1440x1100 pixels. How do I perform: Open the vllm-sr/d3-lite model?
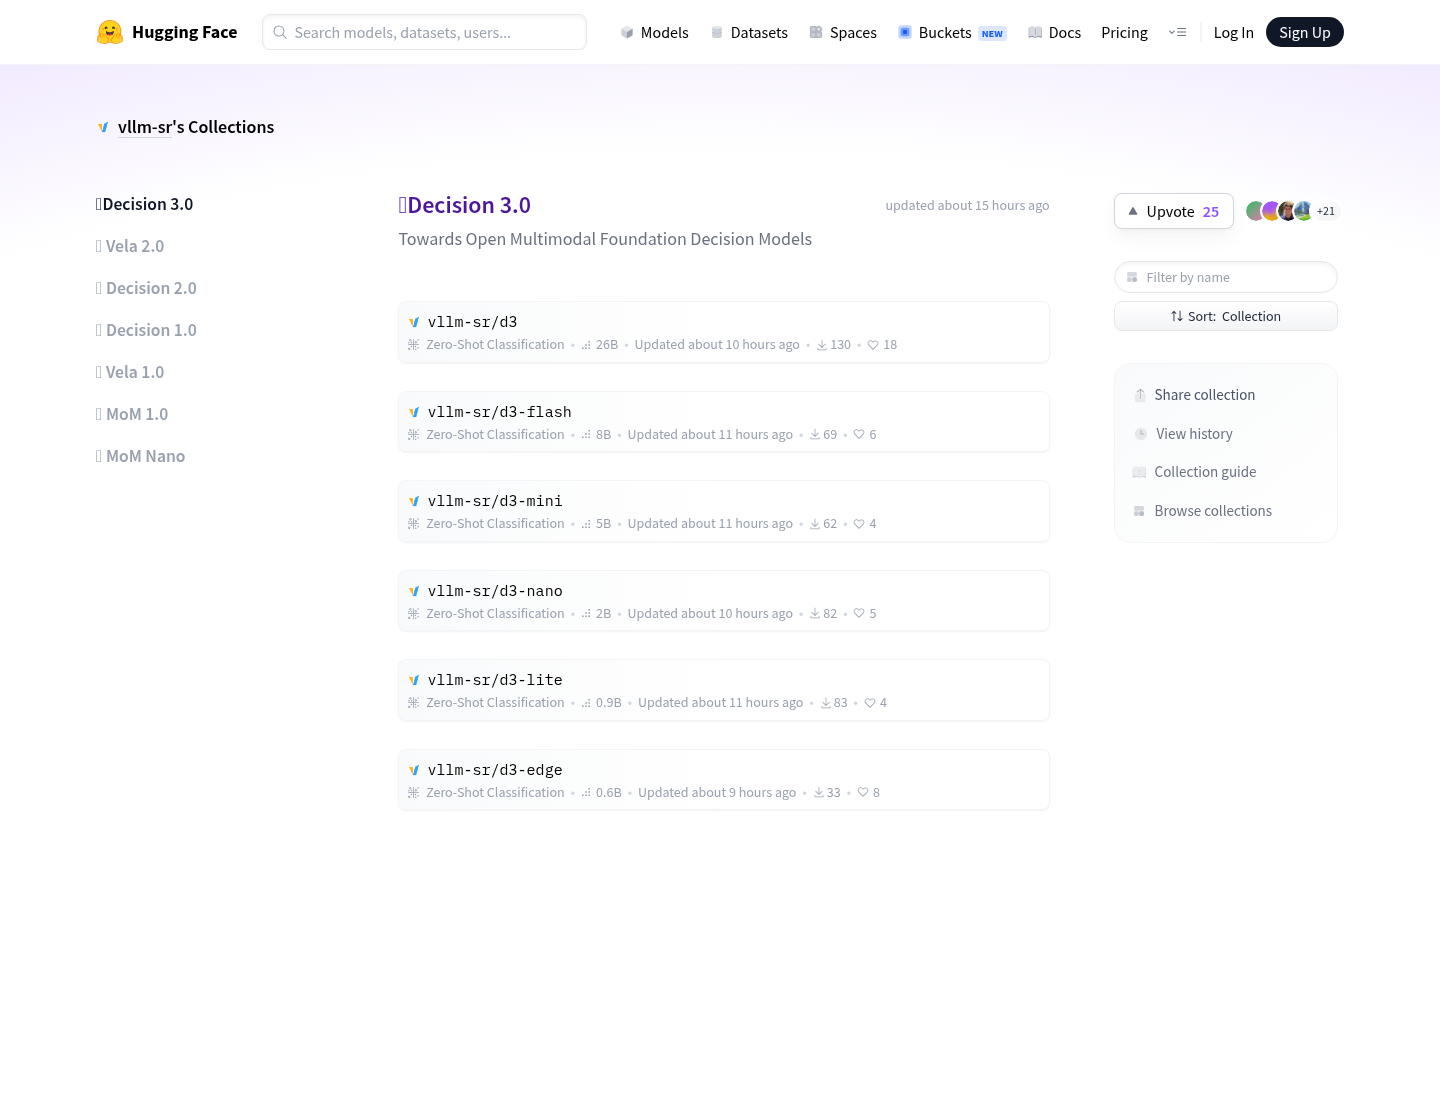[x=724, y=690]
